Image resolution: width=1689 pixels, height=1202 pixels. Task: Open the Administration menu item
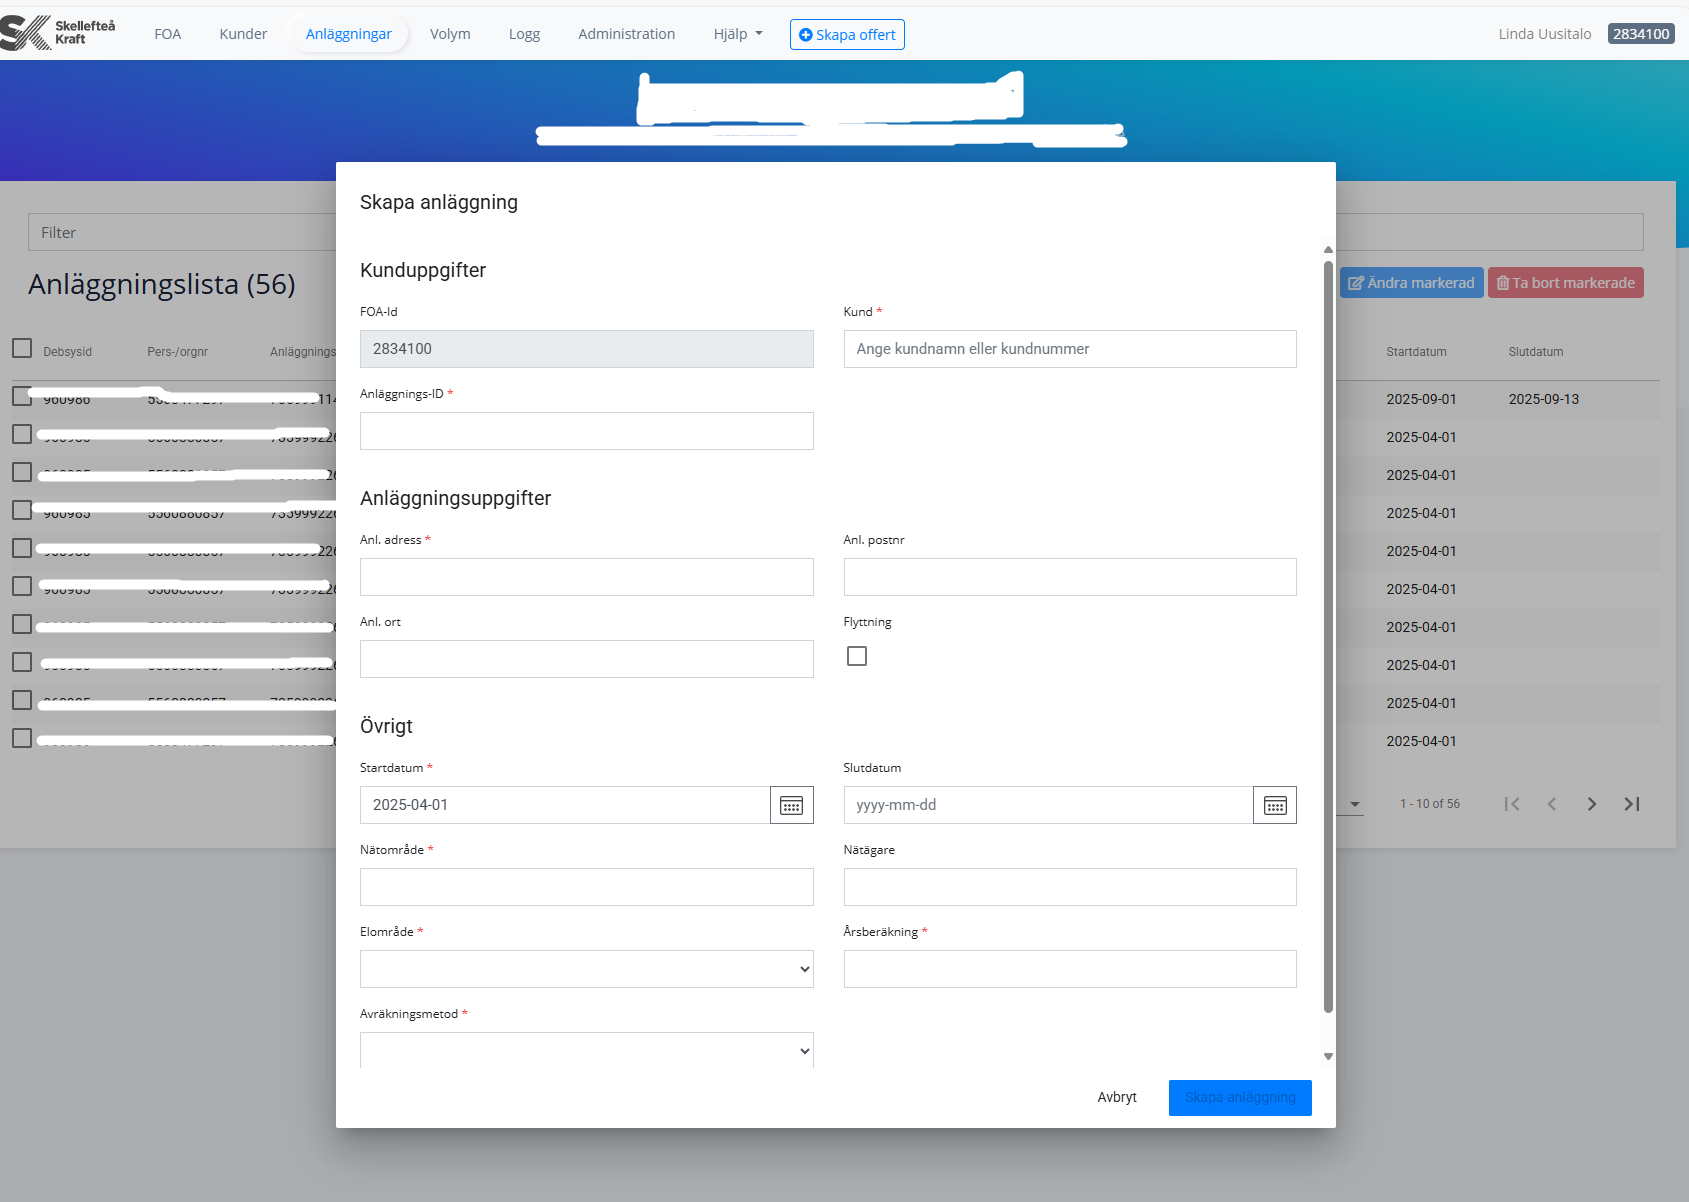tap(626, 34)
